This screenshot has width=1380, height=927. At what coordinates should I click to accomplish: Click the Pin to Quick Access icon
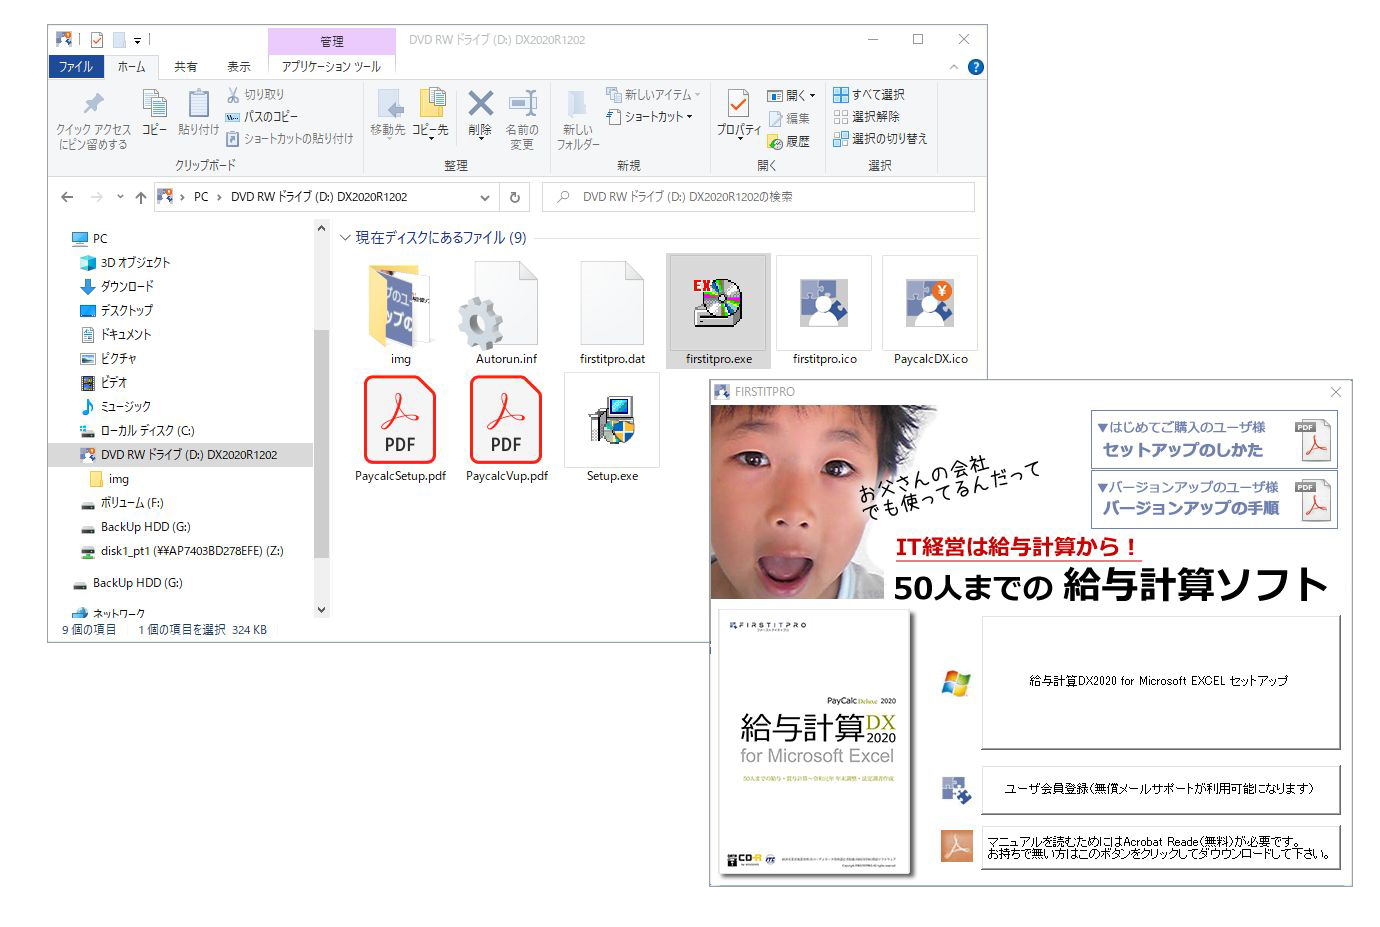point(93,103)
